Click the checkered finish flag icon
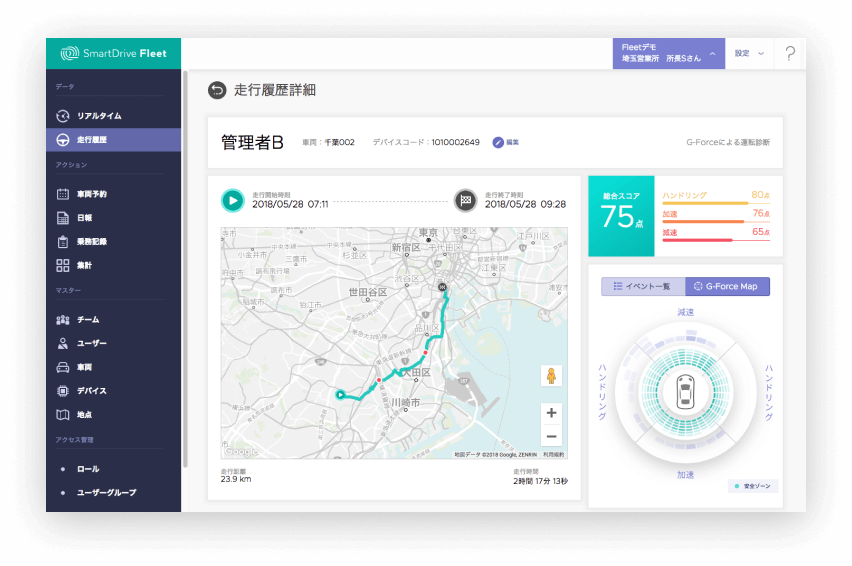 point(466,200)
